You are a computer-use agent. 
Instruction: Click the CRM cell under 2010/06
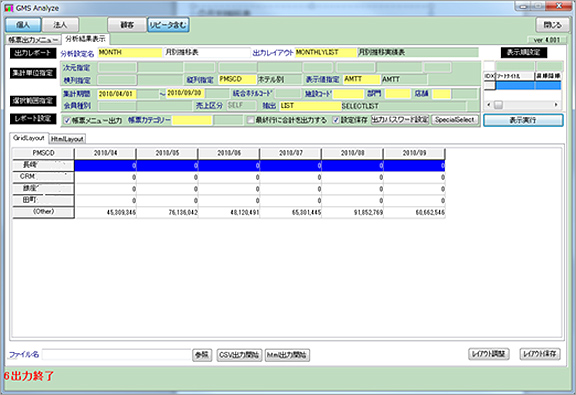click(229, 177)
